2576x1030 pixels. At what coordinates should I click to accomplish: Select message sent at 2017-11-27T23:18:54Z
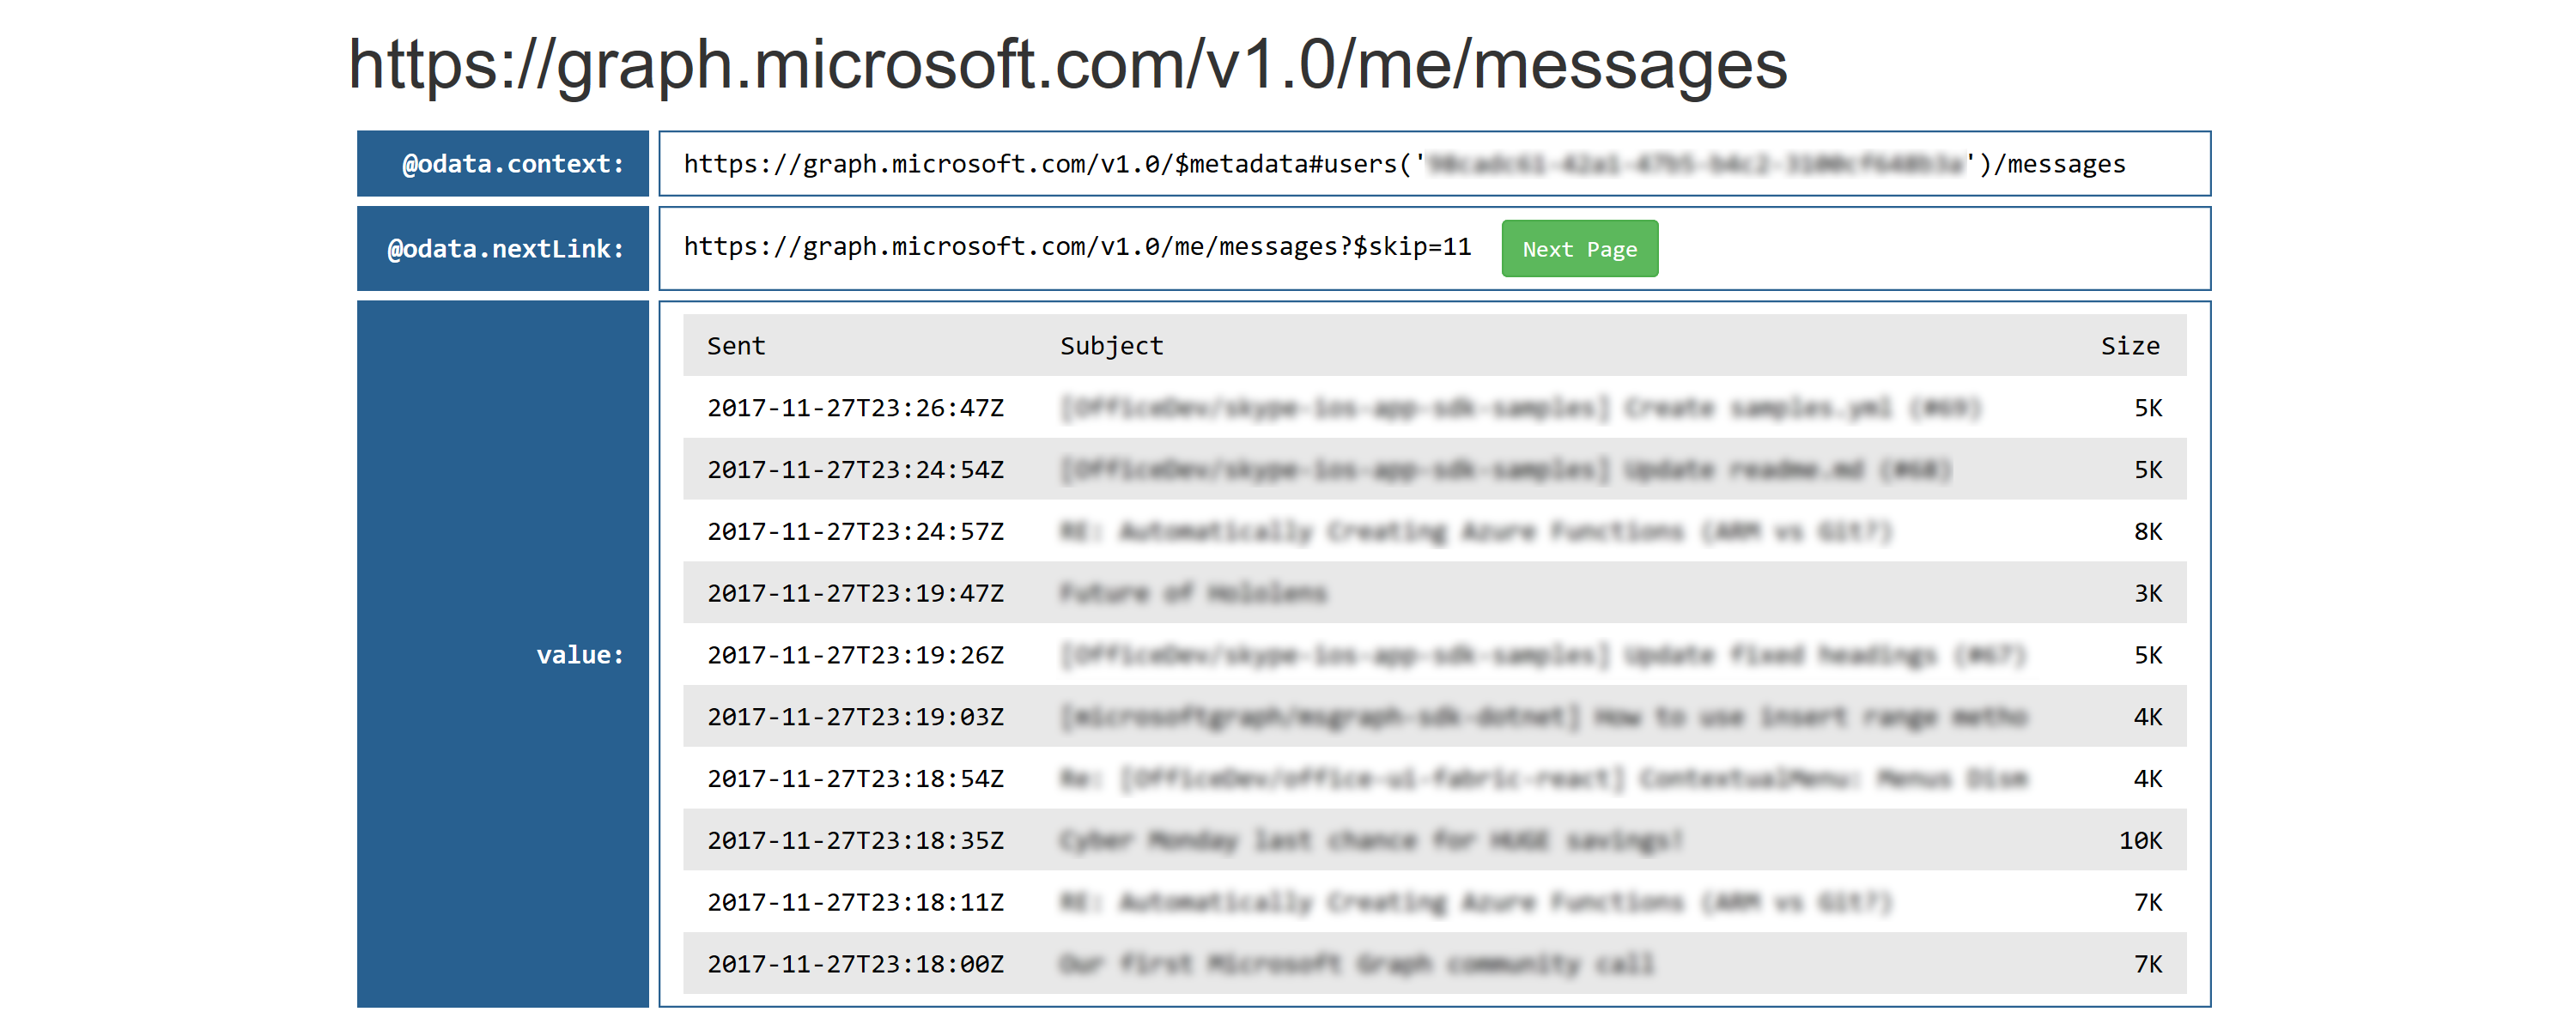(x=855, y=779)
